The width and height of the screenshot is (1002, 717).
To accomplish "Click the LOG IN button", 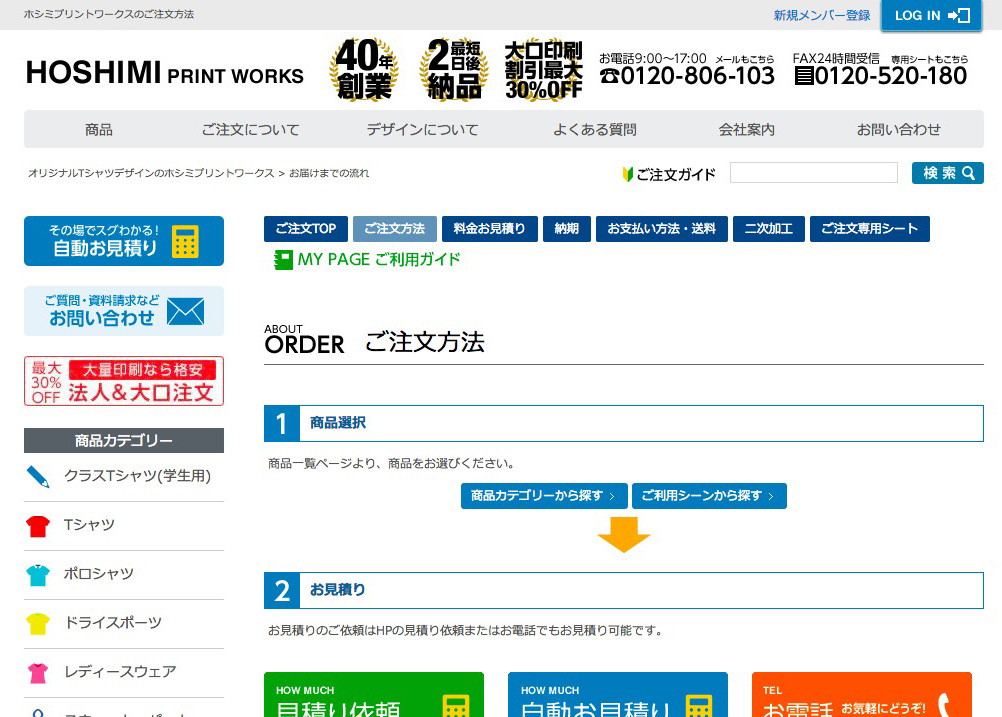I will (931, 15).
